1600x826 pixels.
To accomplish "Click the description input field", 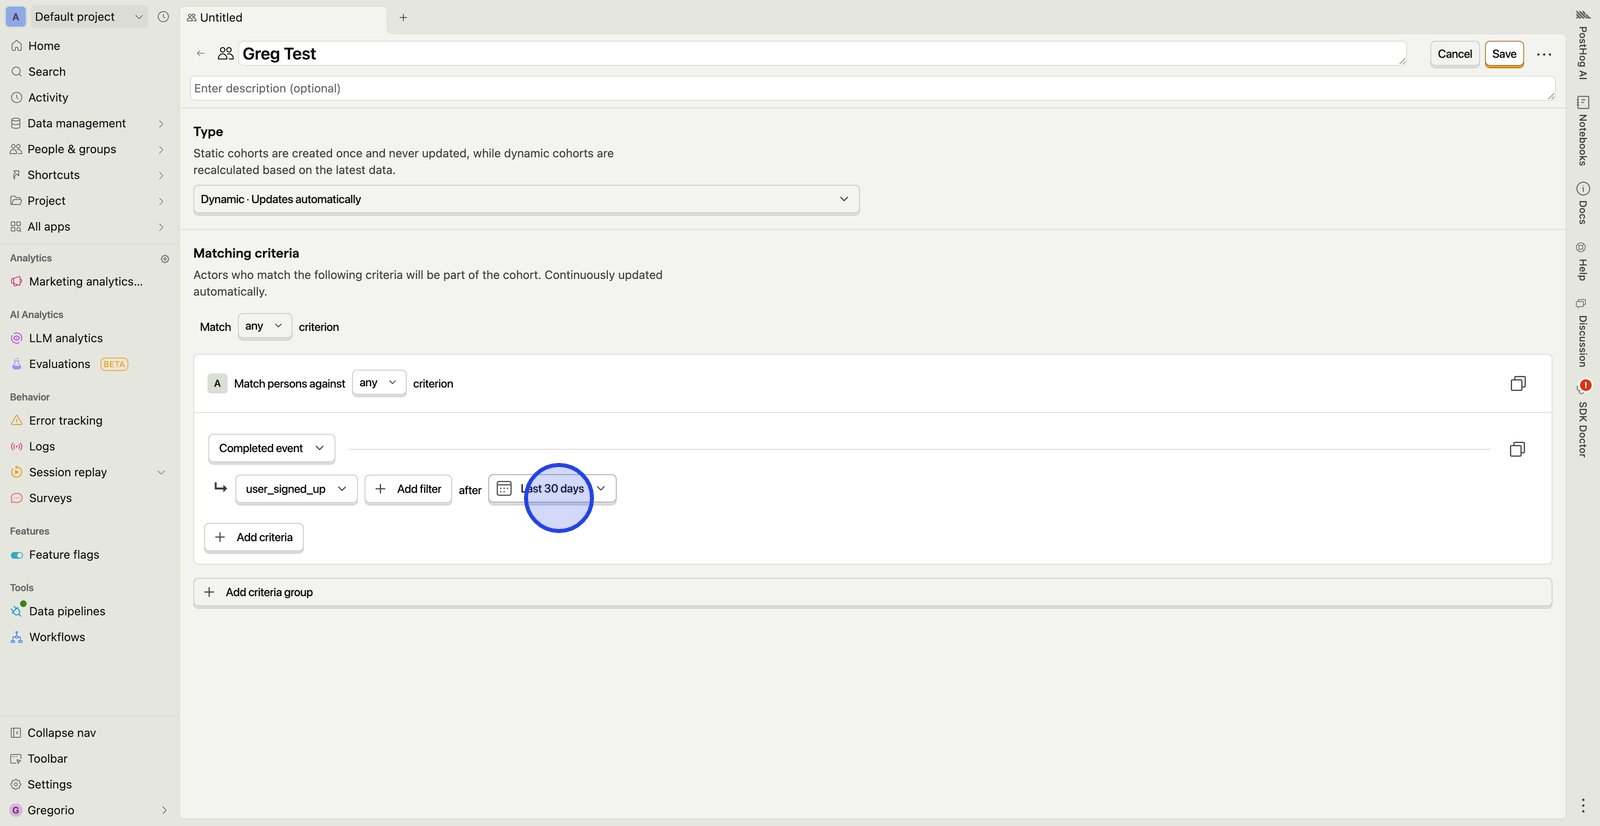I will pos(870,88).
